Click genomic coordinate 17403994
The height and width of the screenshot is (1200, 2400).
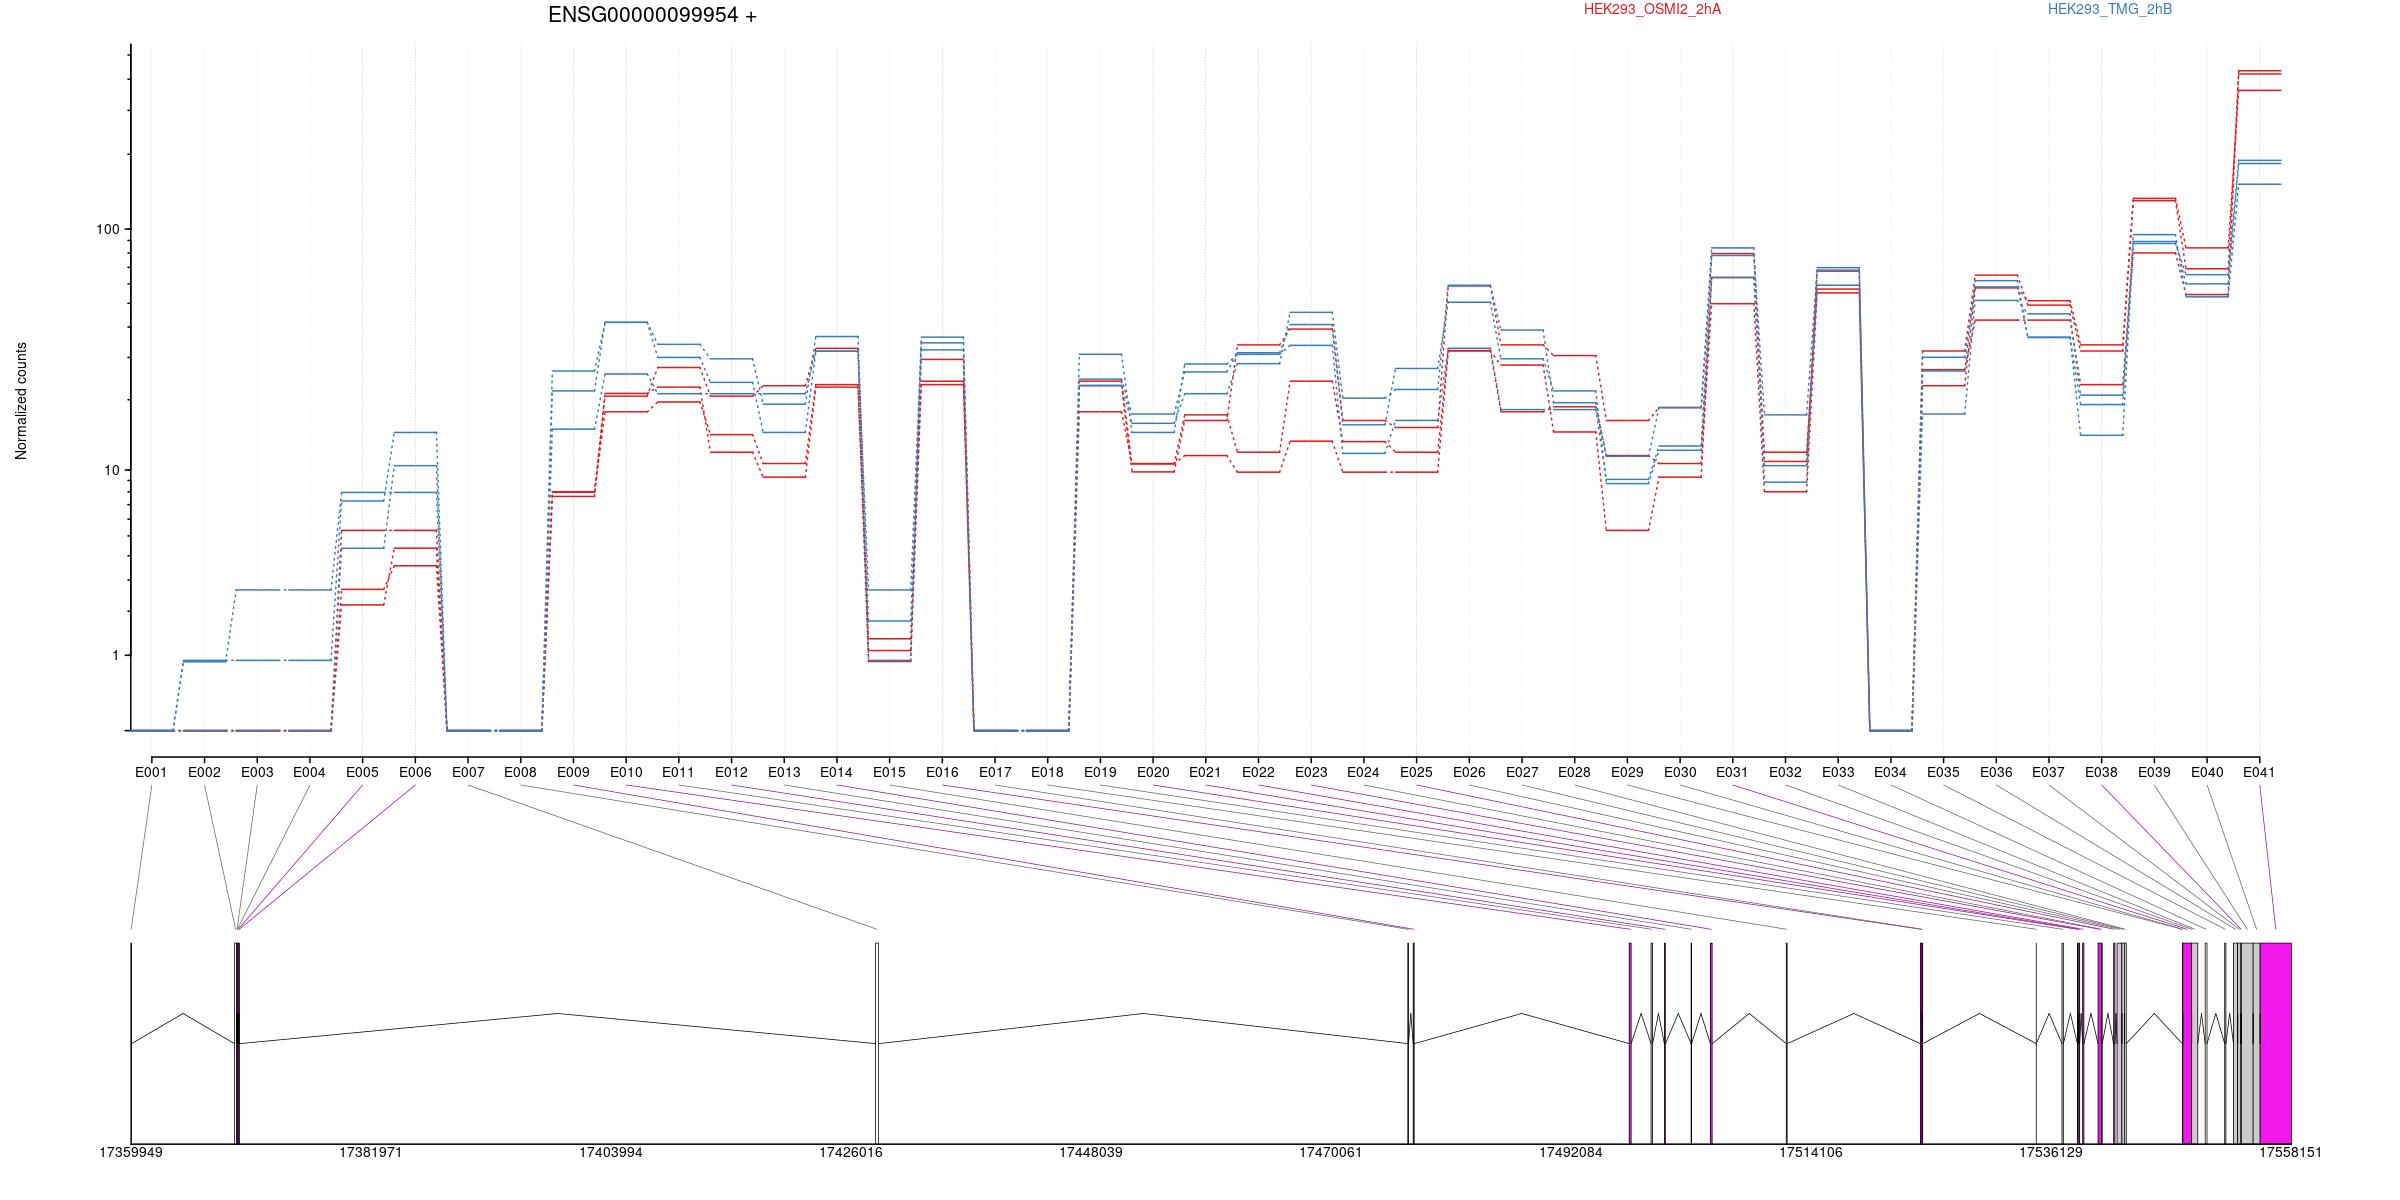pos(611,1153)
